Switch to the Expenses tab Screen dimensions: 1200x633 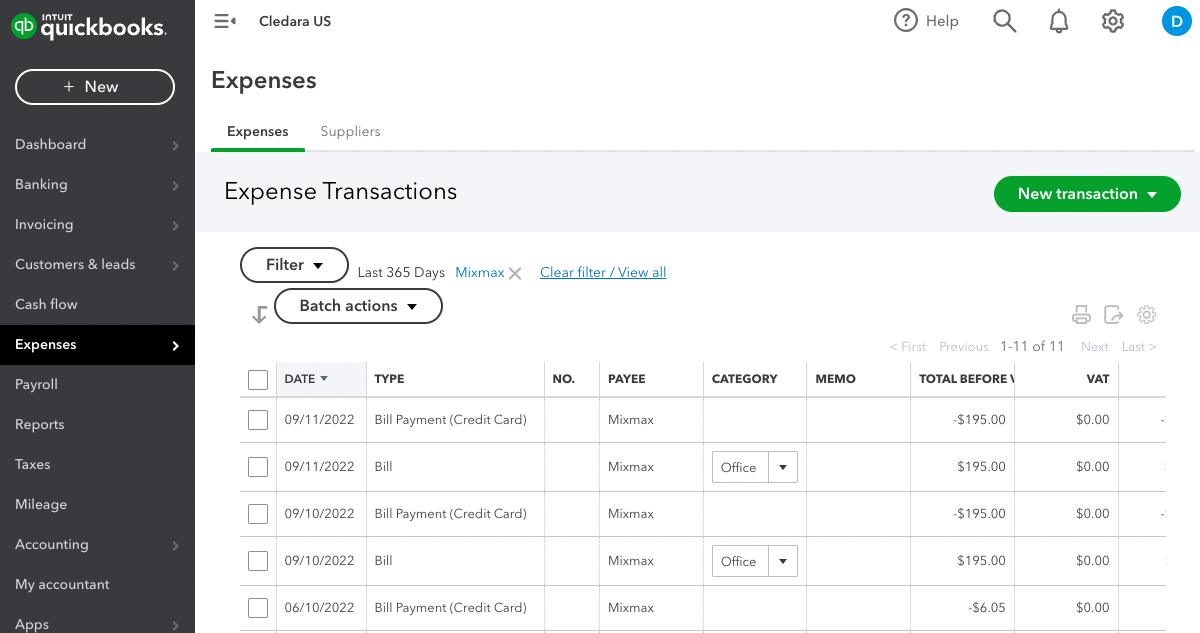click(x=257, y=131)
